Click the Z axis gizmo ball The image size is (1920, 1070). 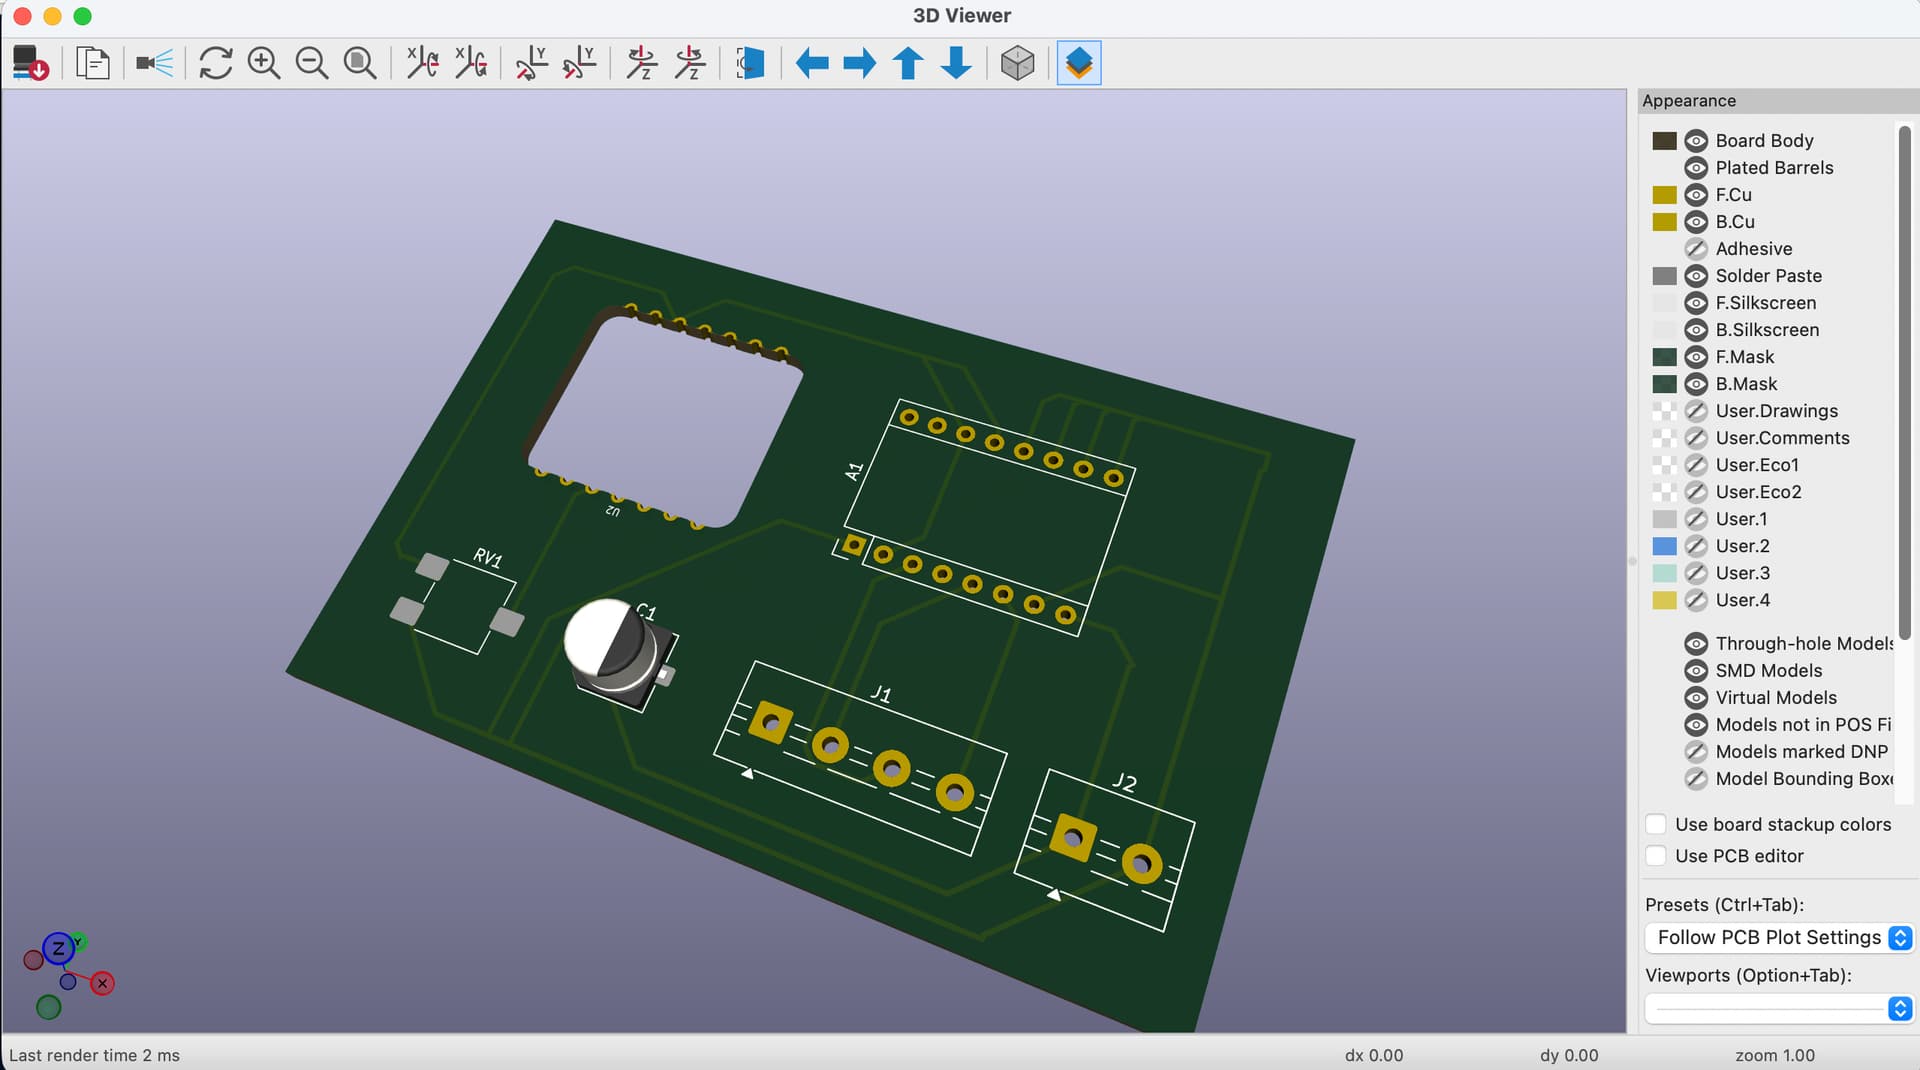pyautogui.click(x=58, y=948)
